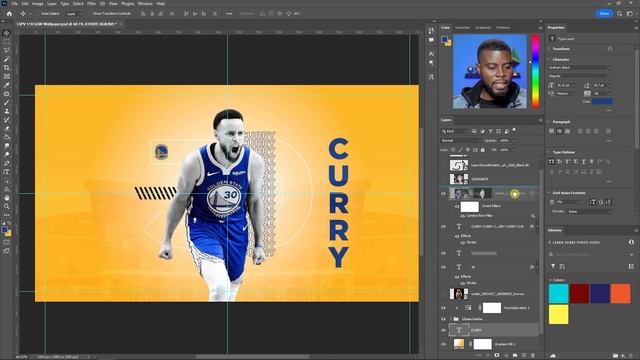This screenshot has height=360, width=640.
Task: Click create new layer icon
Action: 524,356
